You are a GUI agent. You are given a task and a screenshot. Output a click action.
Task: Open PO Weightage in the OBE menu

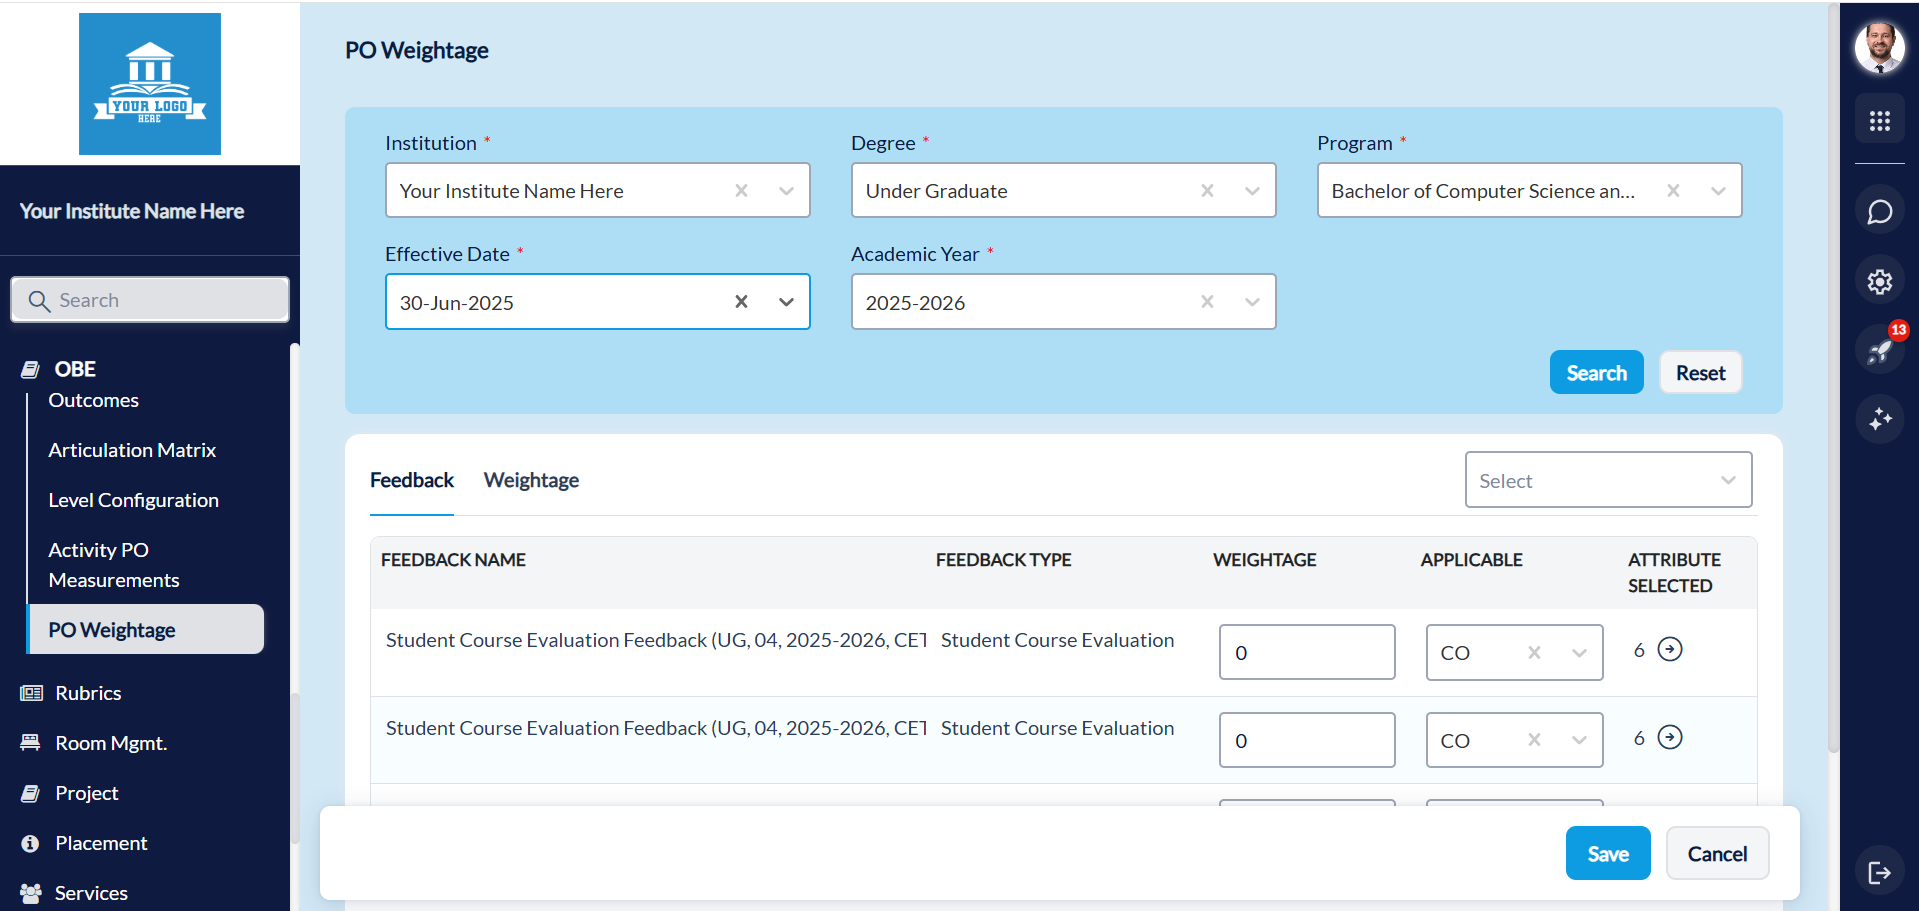111,629
